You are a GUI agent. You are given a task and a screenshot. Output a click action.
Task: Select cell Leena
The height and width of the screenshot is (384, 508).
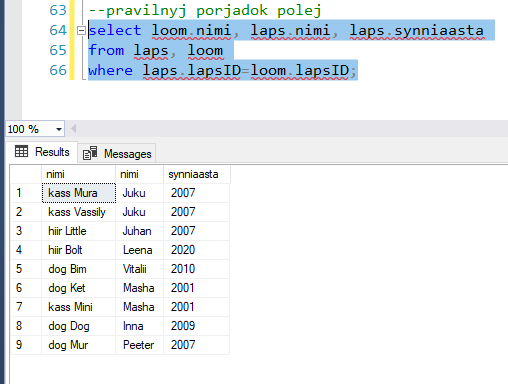pos(139,250)
